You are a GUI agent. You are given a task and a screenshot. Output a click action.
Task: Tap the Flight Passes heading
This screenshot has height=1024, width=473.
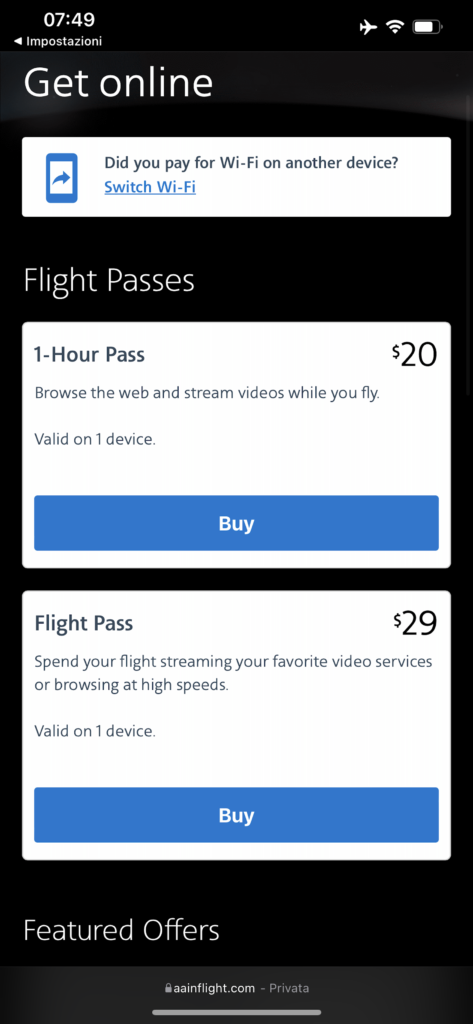point(109,280)
